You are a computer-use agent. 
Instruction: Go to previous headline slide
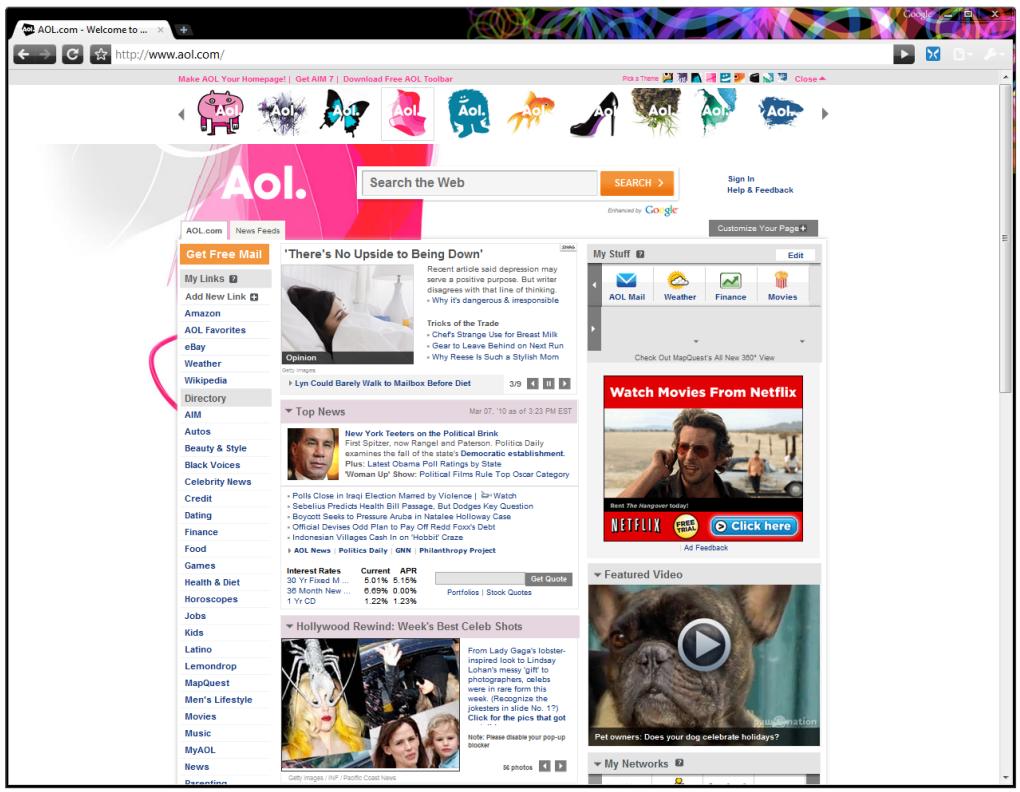[532, 384]
